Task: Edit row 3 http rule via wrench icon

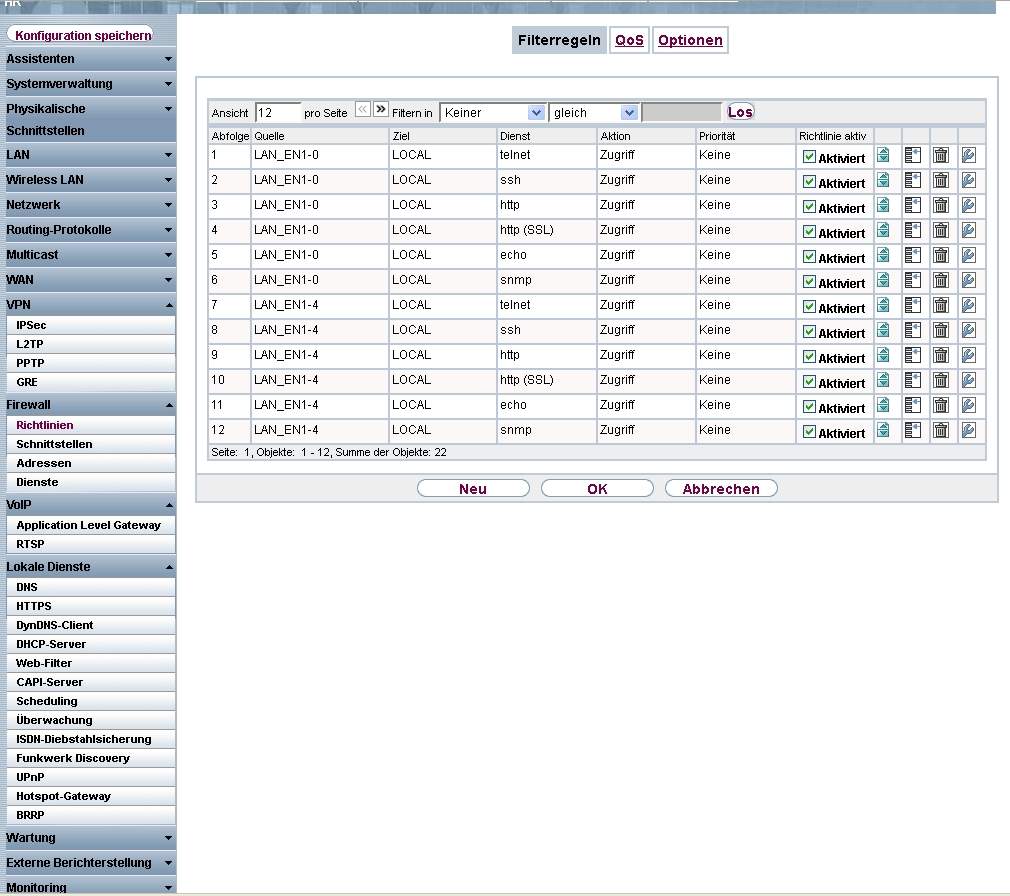Action: tap(968, 206)
